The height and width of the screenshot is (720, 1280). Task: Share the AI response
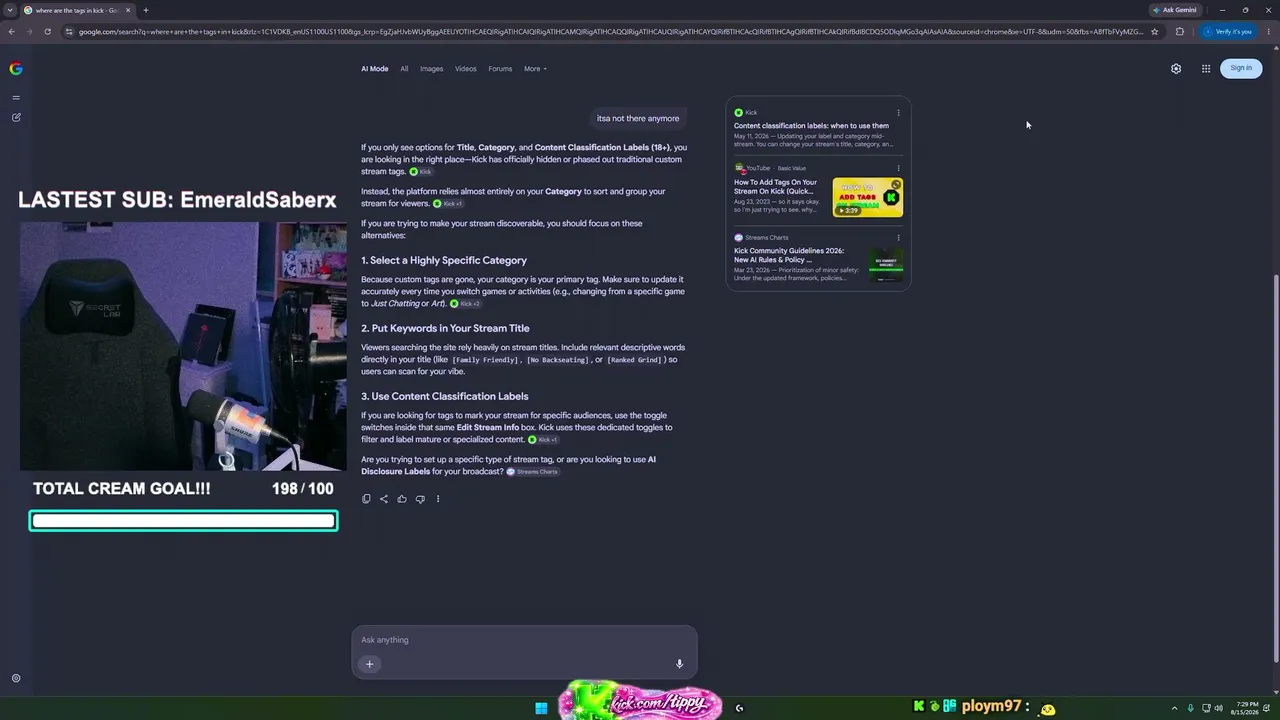pos(384,499)
